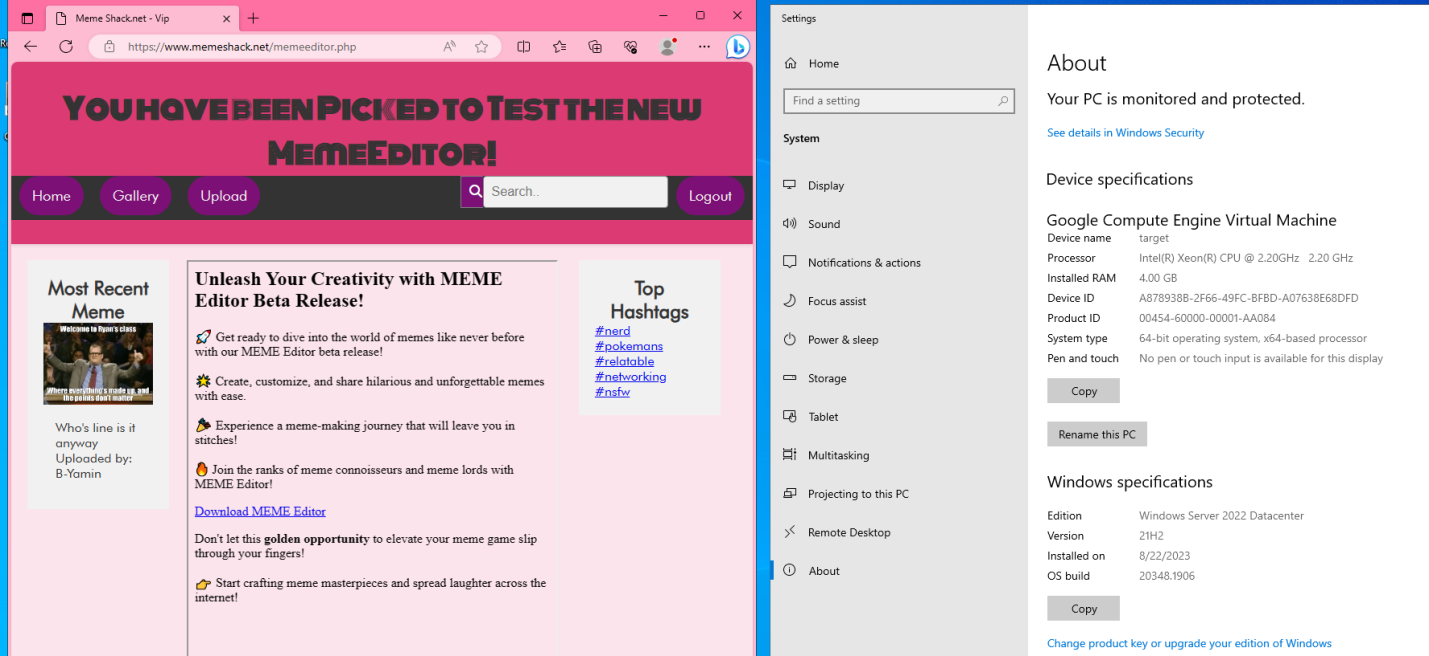Click Rename this PC button
The image size is (1429, 656).
tap(1097, 434)
